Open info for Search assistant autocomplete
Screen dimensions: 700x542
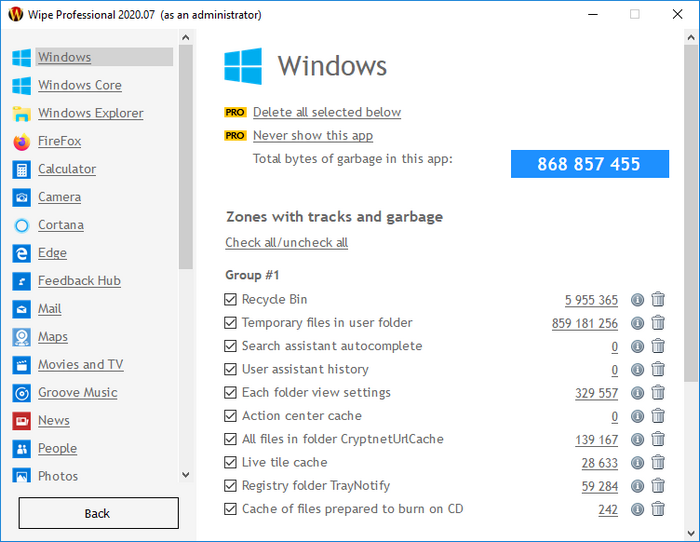(637, 346)
